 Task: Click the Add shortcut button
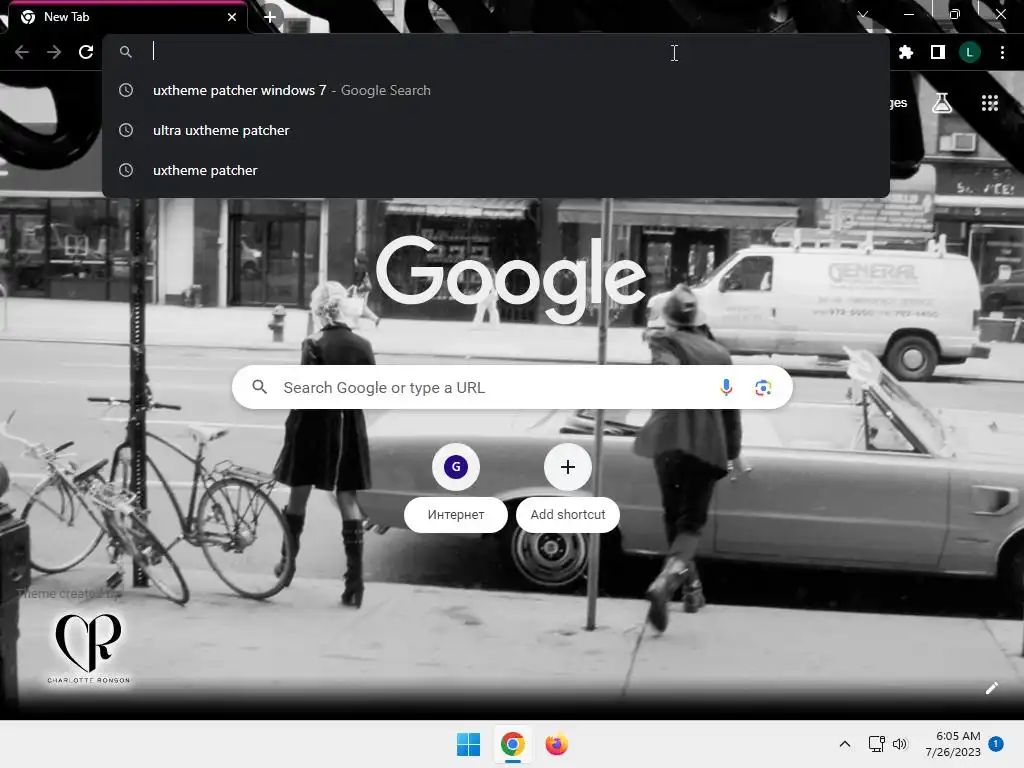[568, 488]
